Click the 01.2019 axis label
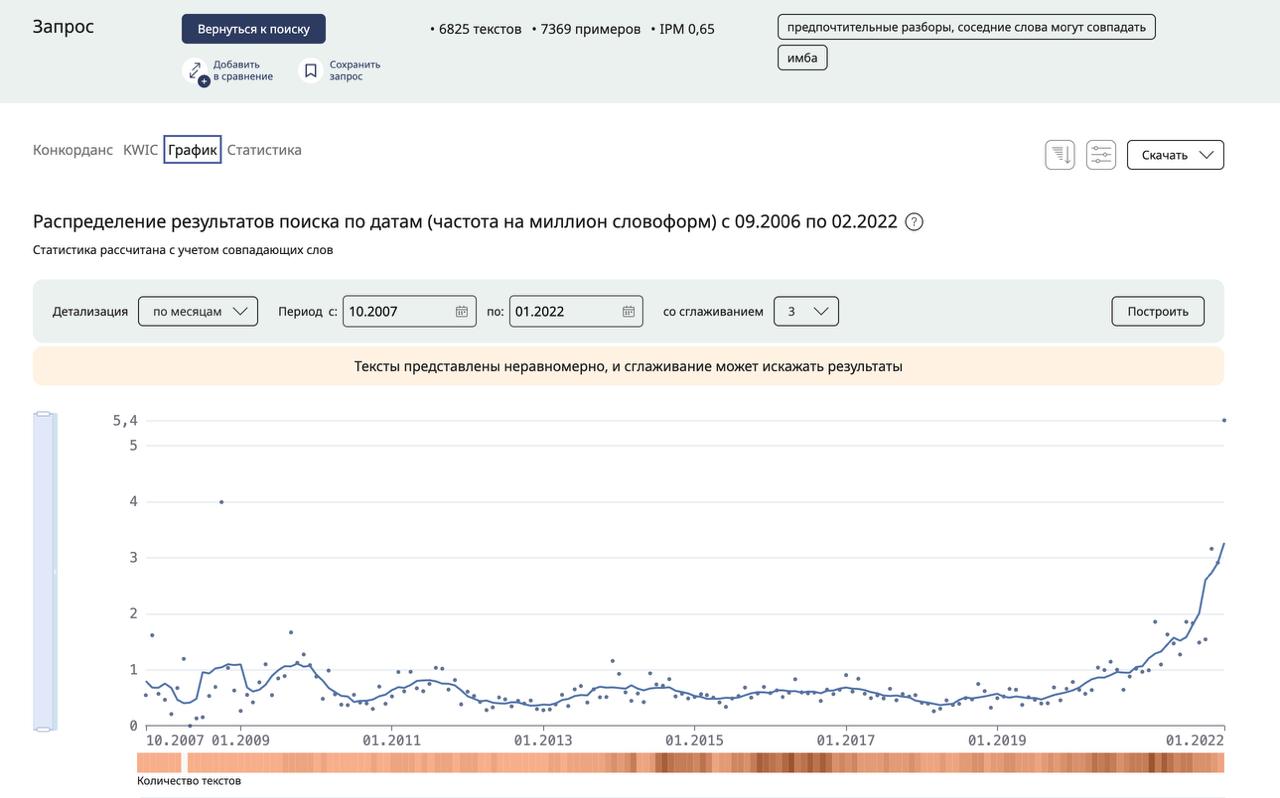Viewport: 1280px width, 798px height. point(997,741)
